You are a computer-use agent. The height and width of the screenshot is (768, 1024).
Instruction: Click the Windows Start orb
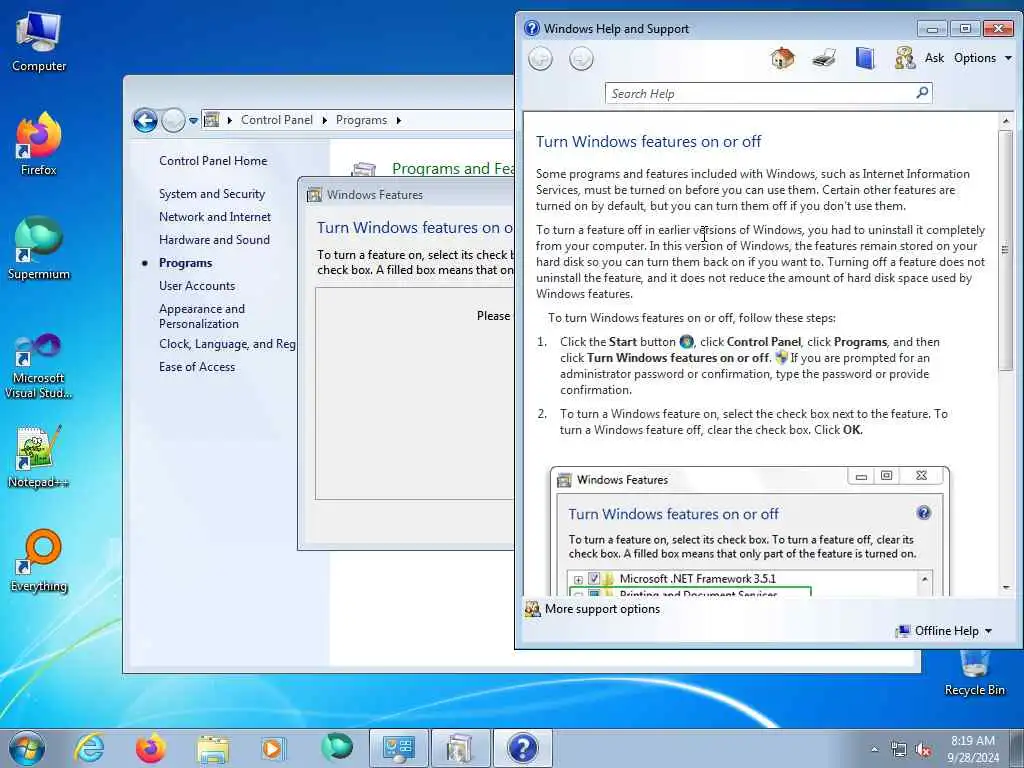27,748
